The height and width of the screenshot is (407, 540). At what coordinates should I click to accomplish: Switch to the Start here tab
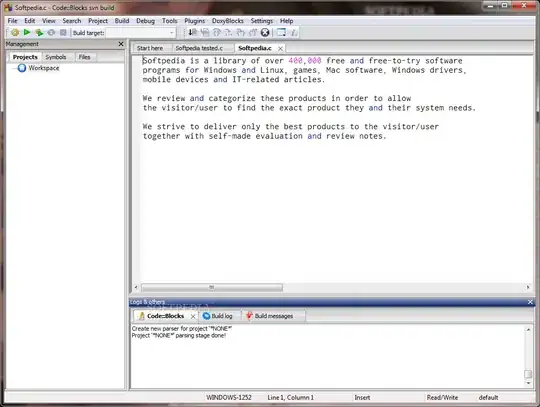pyautogui.click(x=150, y=48)
